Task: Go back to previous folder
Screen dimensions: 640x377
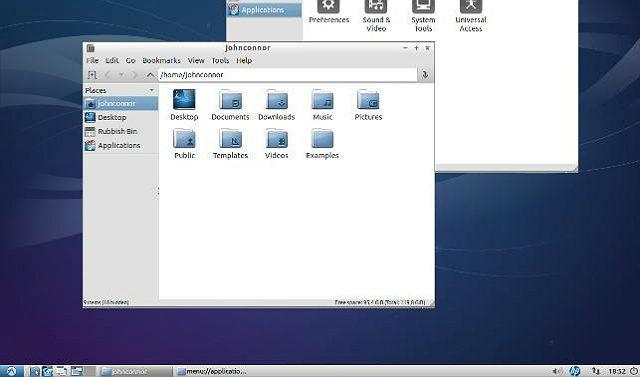Action: tap(107, 75)
